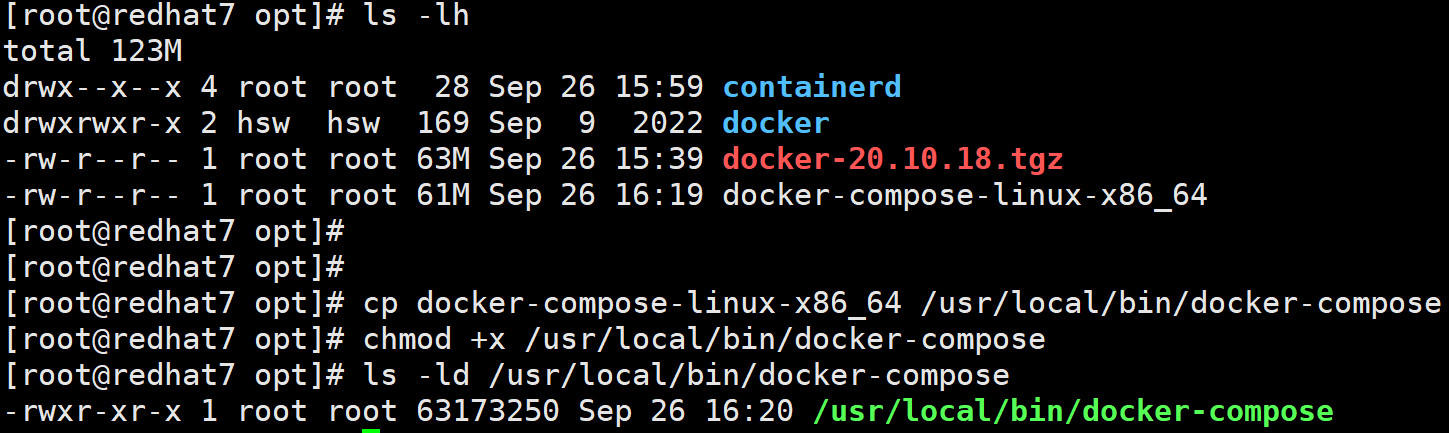The height and width of the screenshot is (433, 1449).
Task: Click the 'cp' command on the prompt line
Action: point(380,303)
